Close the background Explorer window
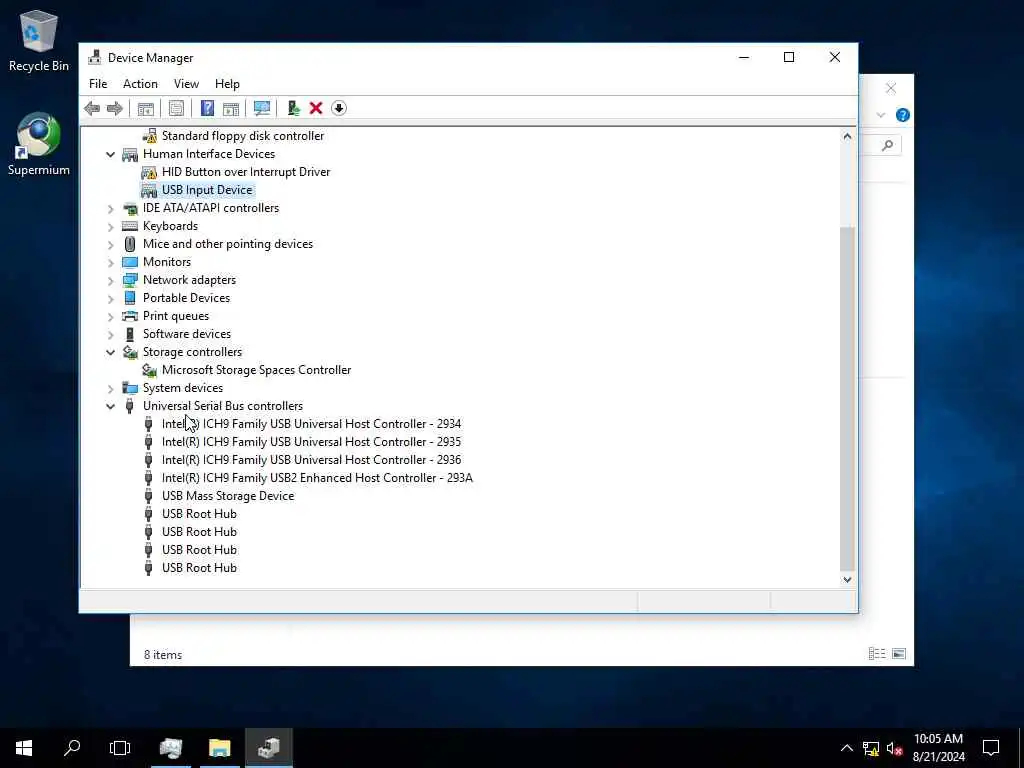 891,88
